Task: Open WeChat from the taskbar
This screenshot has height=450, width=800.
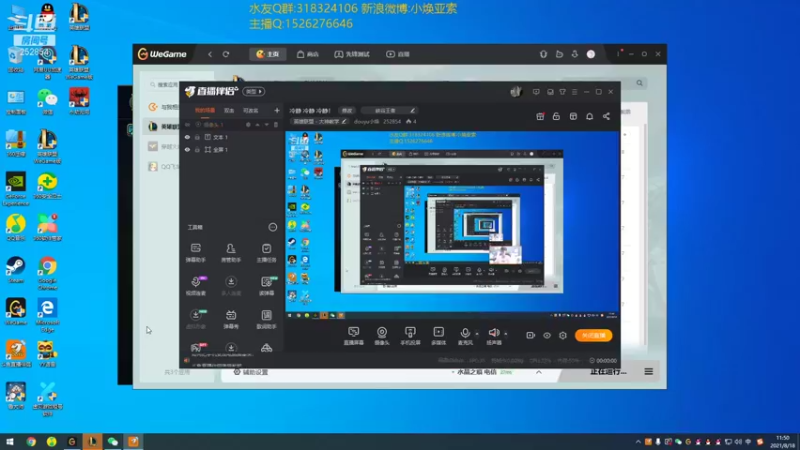Action: tap(113, 441)
